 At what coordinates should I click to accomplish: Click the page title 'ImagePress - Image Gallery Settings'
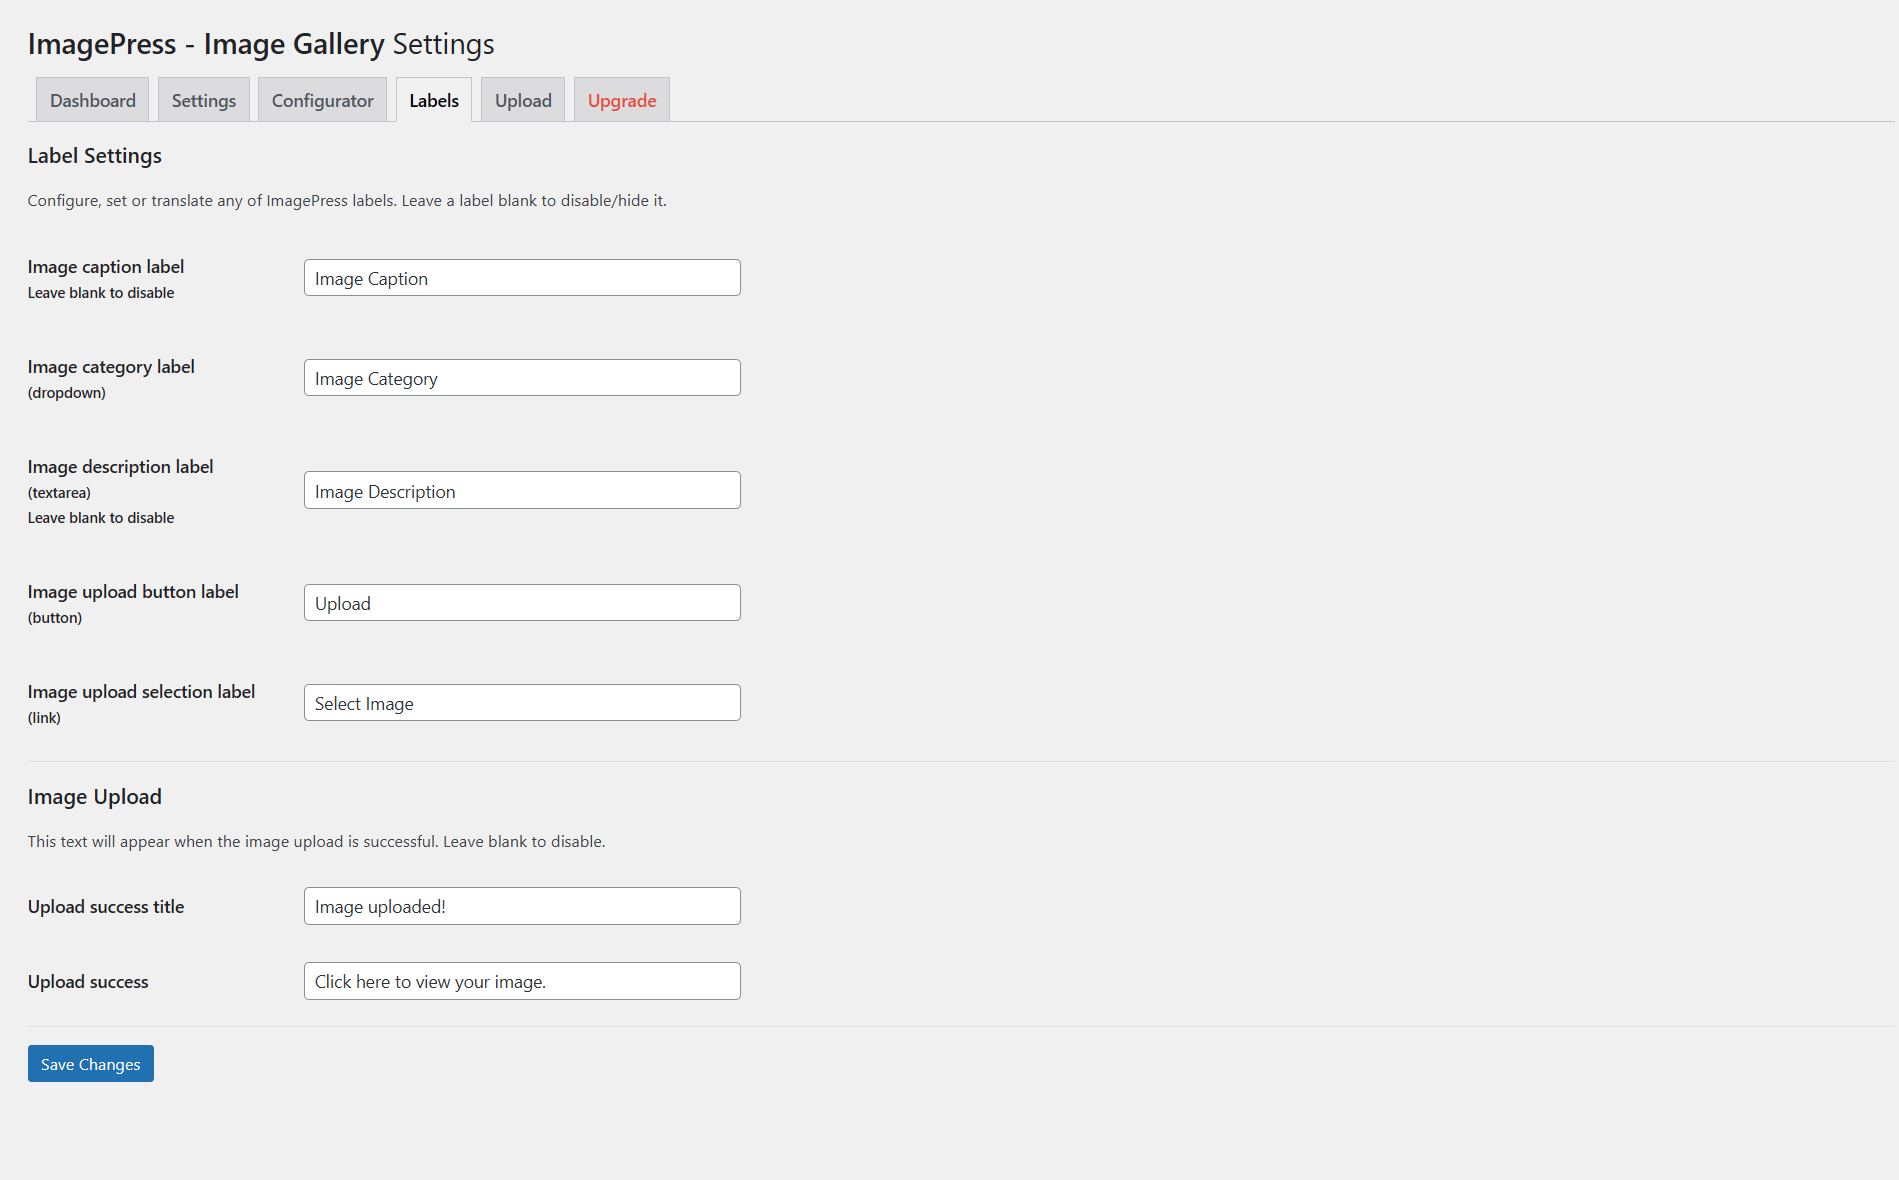(x=261, y=44)
